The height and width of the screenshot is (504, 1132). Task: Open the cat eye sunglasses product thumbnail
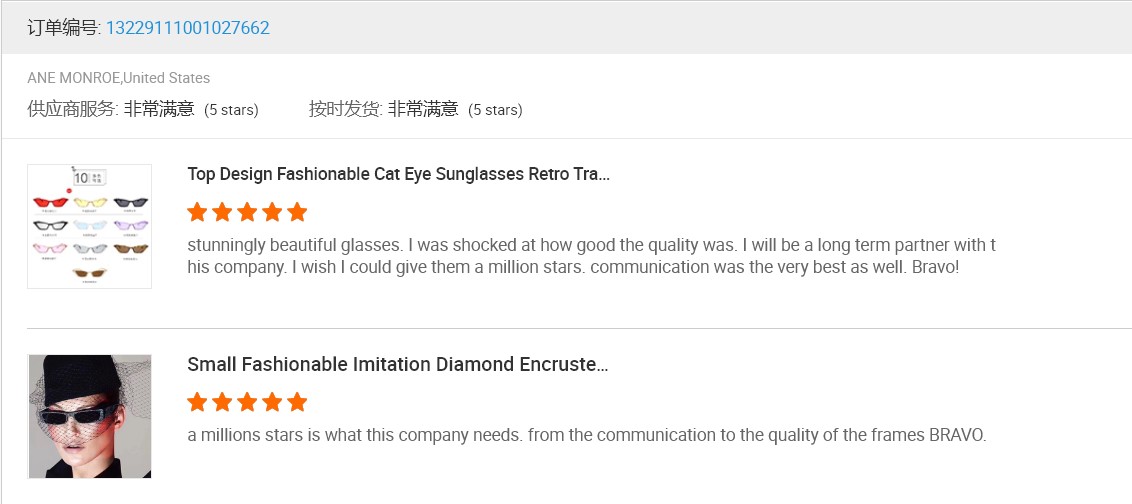(89, 226)
